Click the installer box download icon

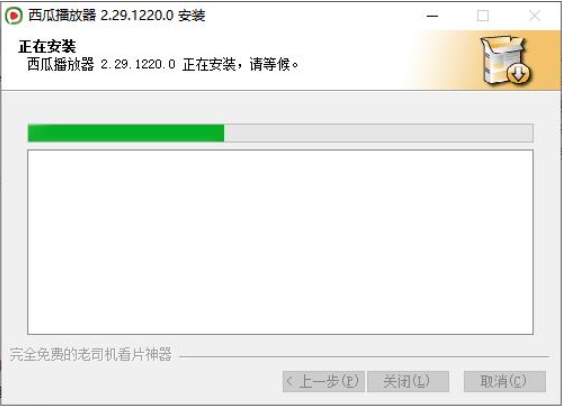506,61
